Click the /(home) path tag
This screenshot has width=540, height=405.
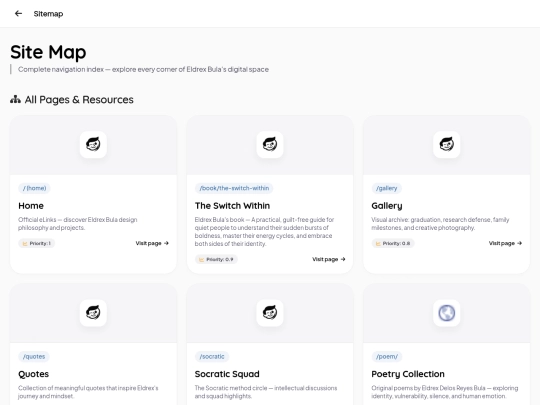34,188
